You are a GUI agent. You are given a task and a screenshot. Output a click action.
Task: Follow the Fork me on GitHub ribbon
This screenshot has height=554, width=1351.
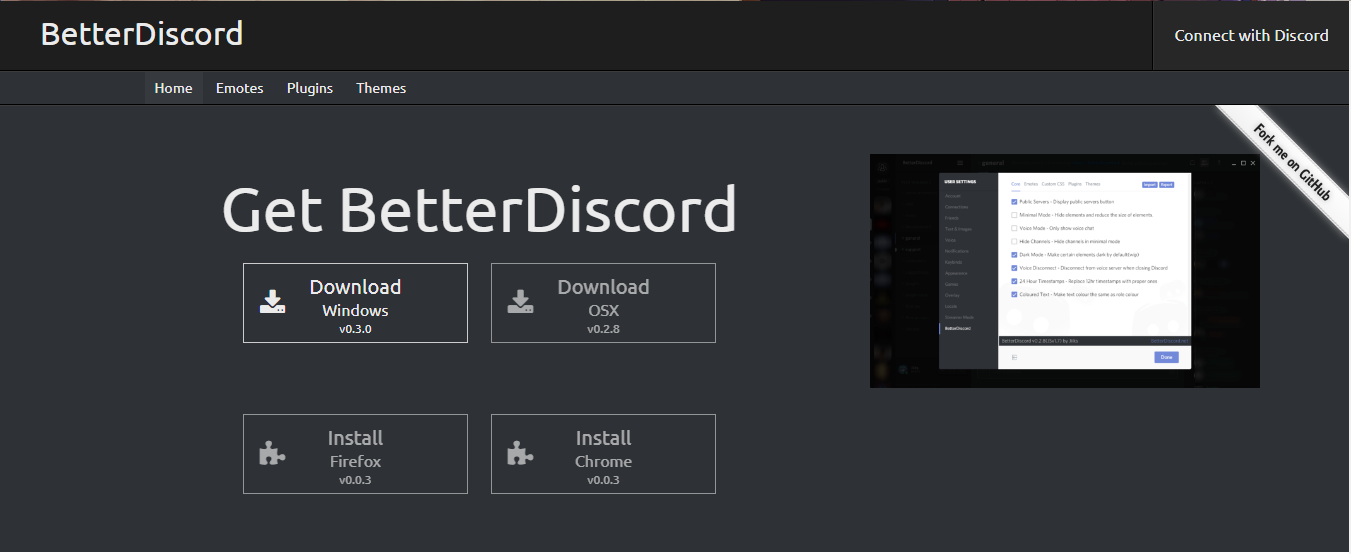click(1291, 163)
